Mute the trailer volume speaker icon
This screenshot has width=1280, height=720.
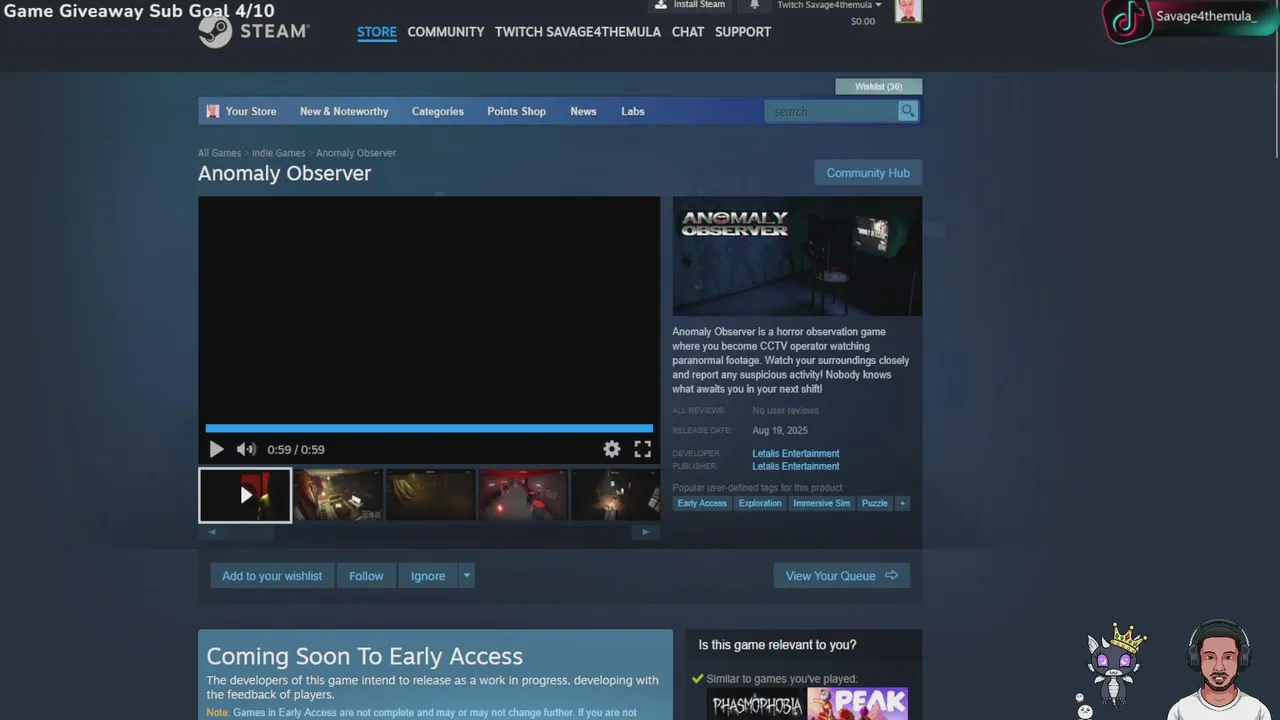[246, 450]
